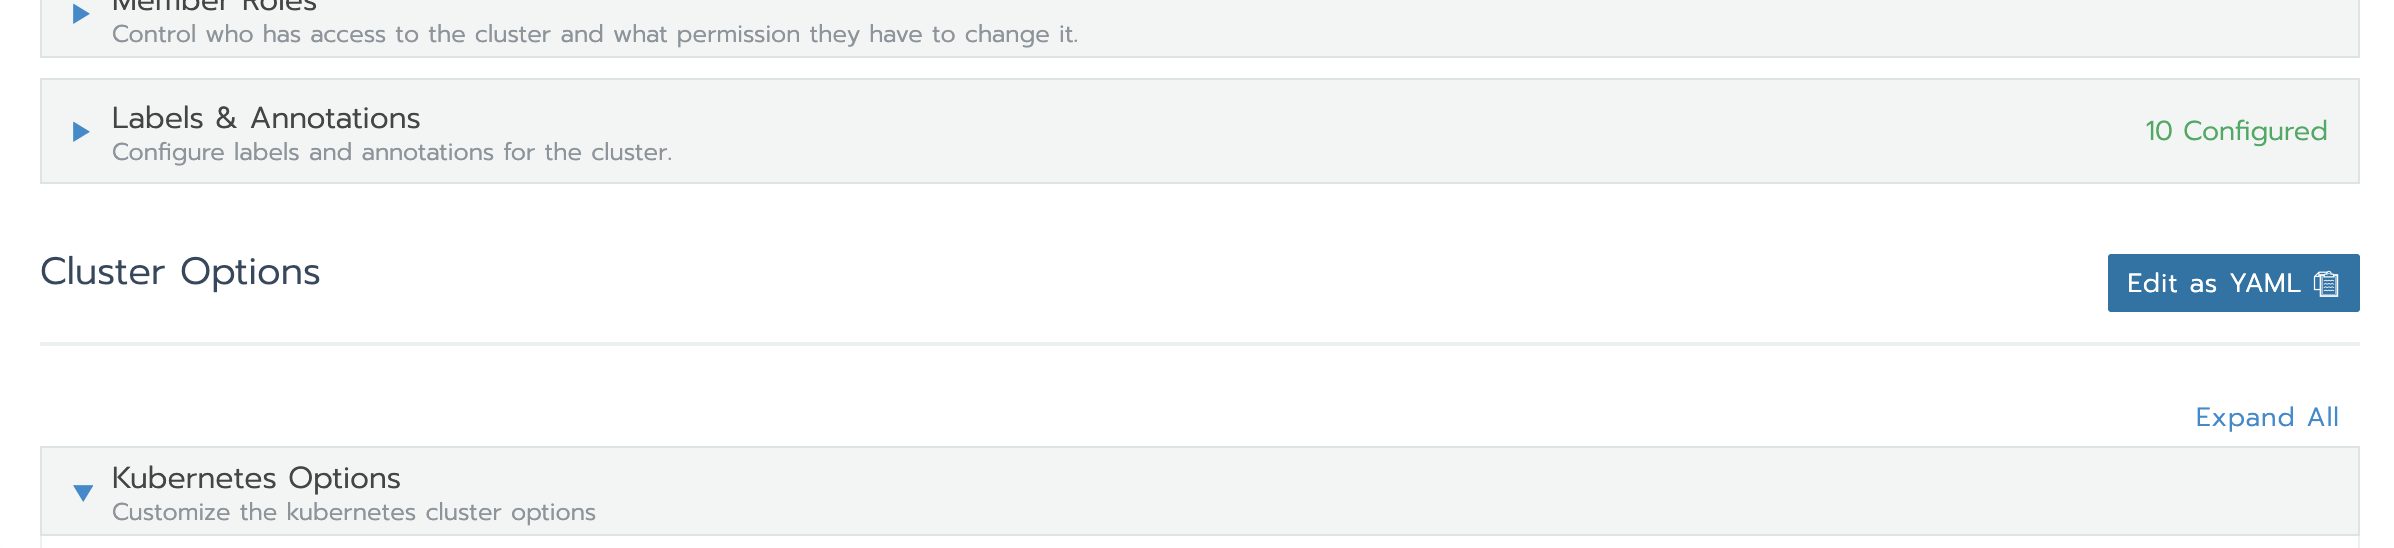Click empty area of Kubernetes Options header

click(1300, 491)
